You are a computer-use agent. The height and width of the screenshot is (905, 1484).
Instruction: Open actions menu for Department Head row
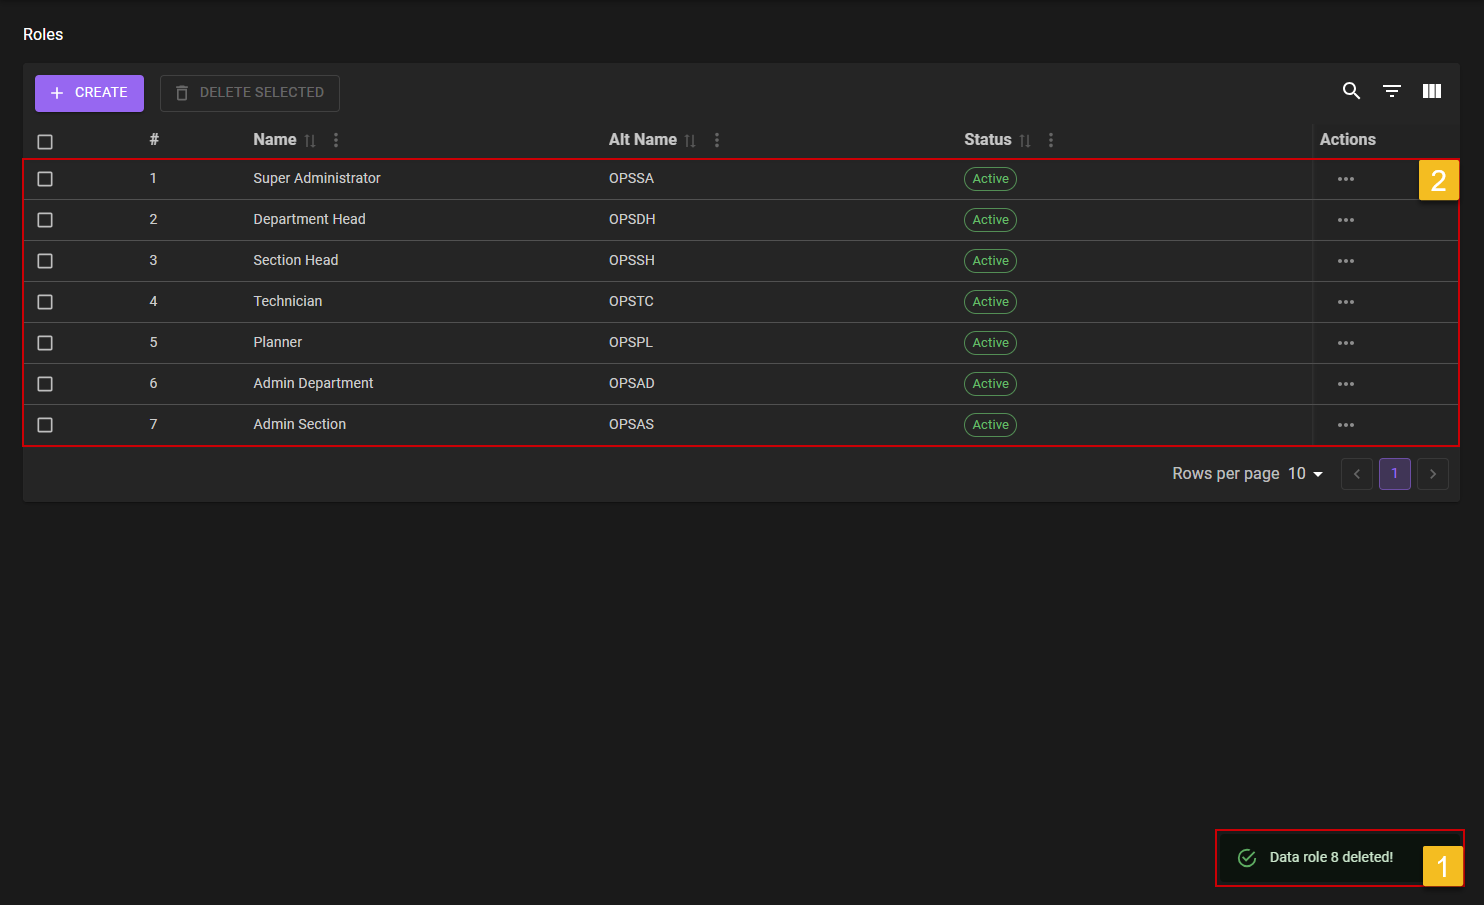point(1345,220)
